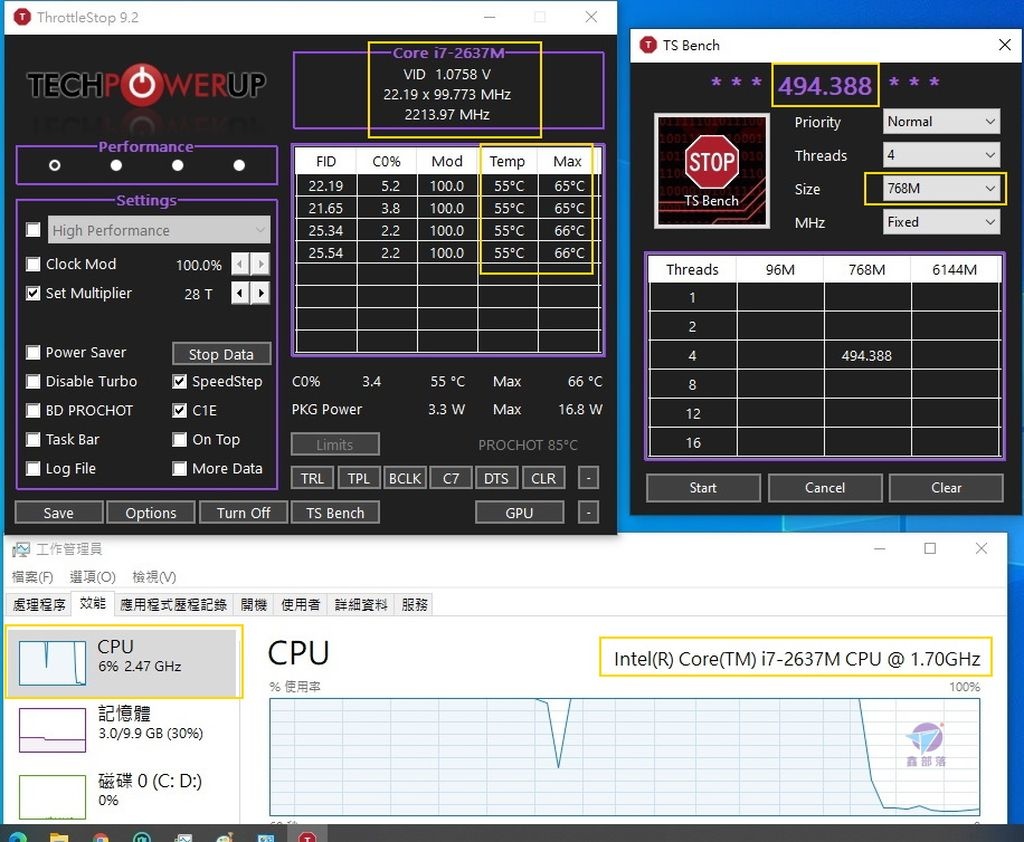
Task: Open the DTS window in ThrottleStop
Action: 496,478
